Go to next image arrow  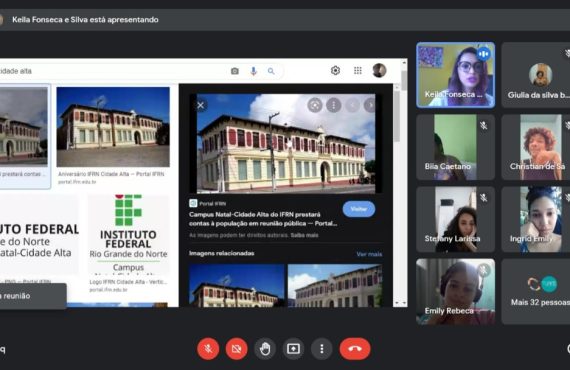[x=370, y=105]
